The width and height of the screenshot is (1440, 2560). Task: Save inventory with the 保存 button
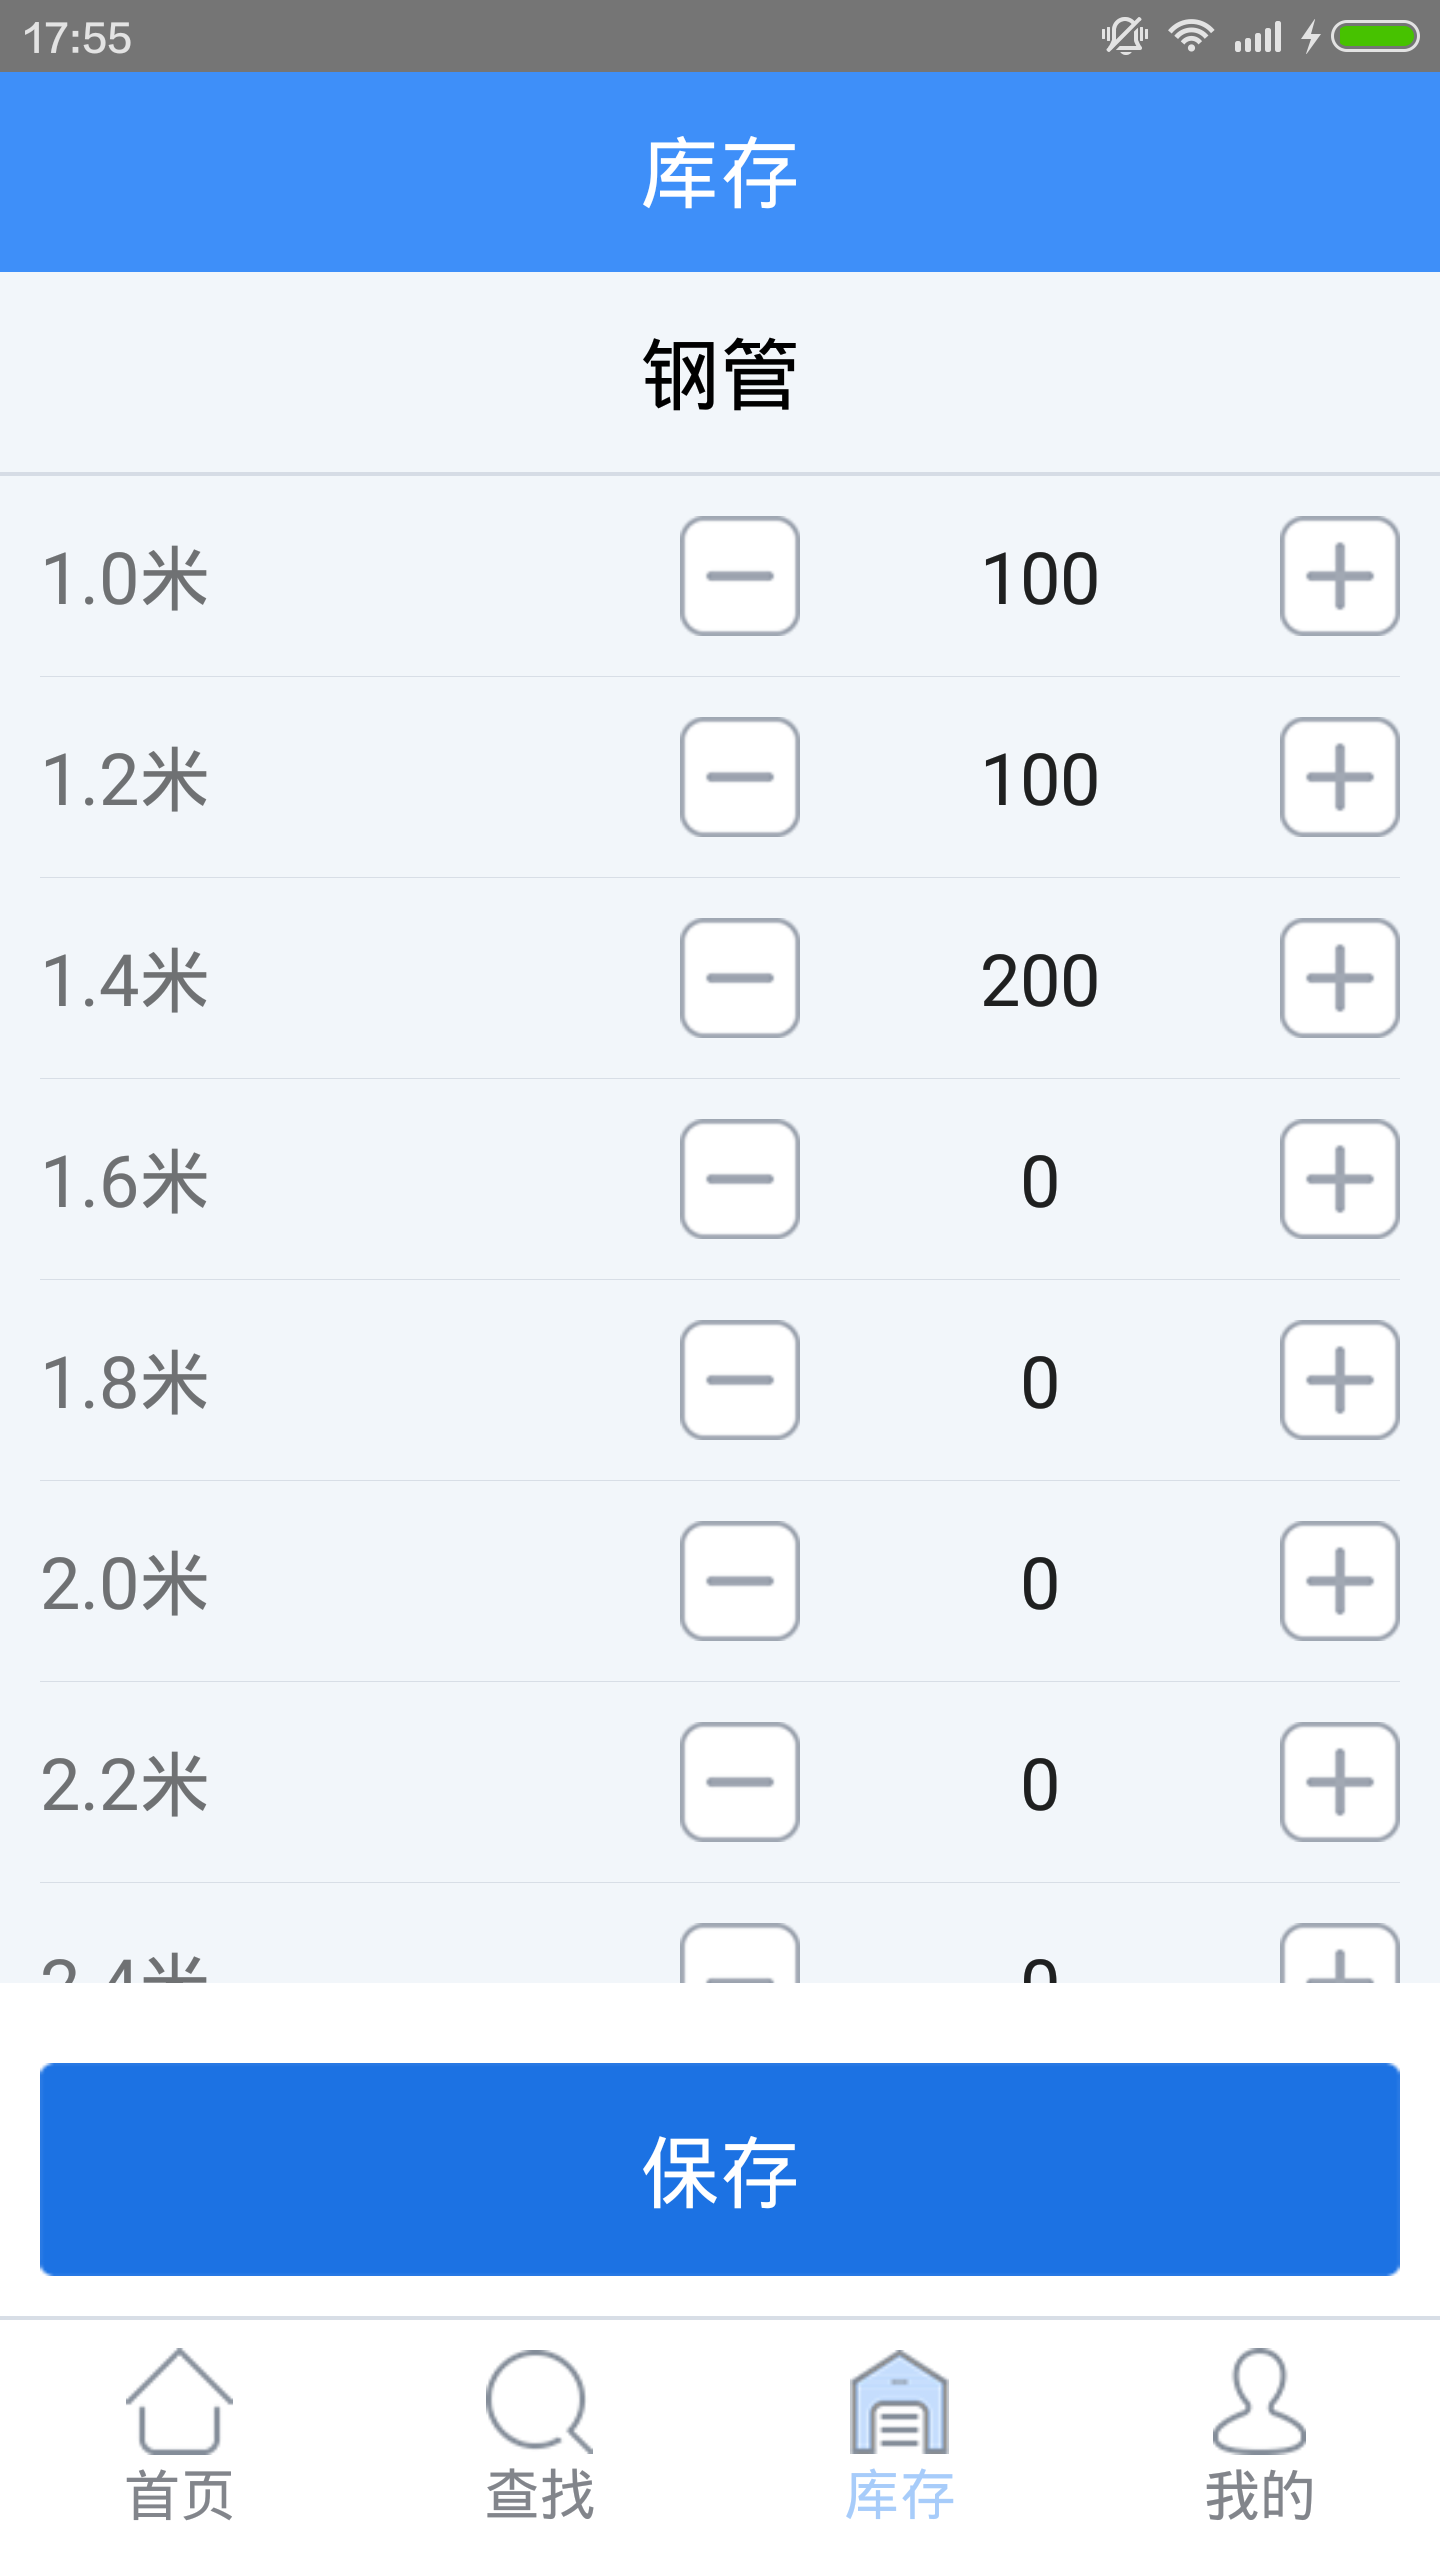(x=720, y=2169)
